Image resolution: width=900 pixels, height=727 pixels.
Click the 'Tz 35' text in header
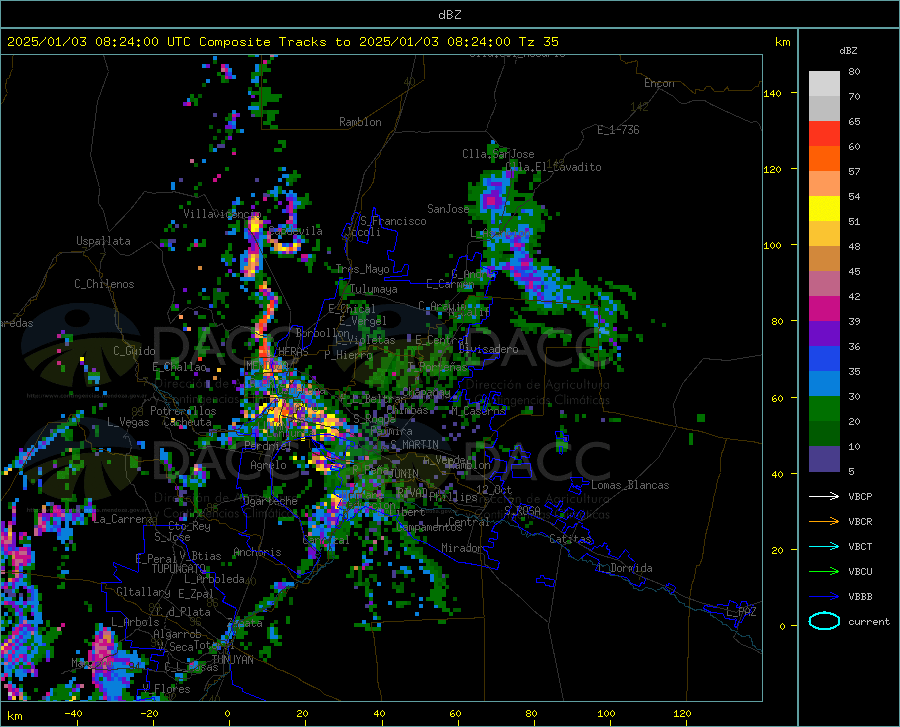[x=538, y=42]
